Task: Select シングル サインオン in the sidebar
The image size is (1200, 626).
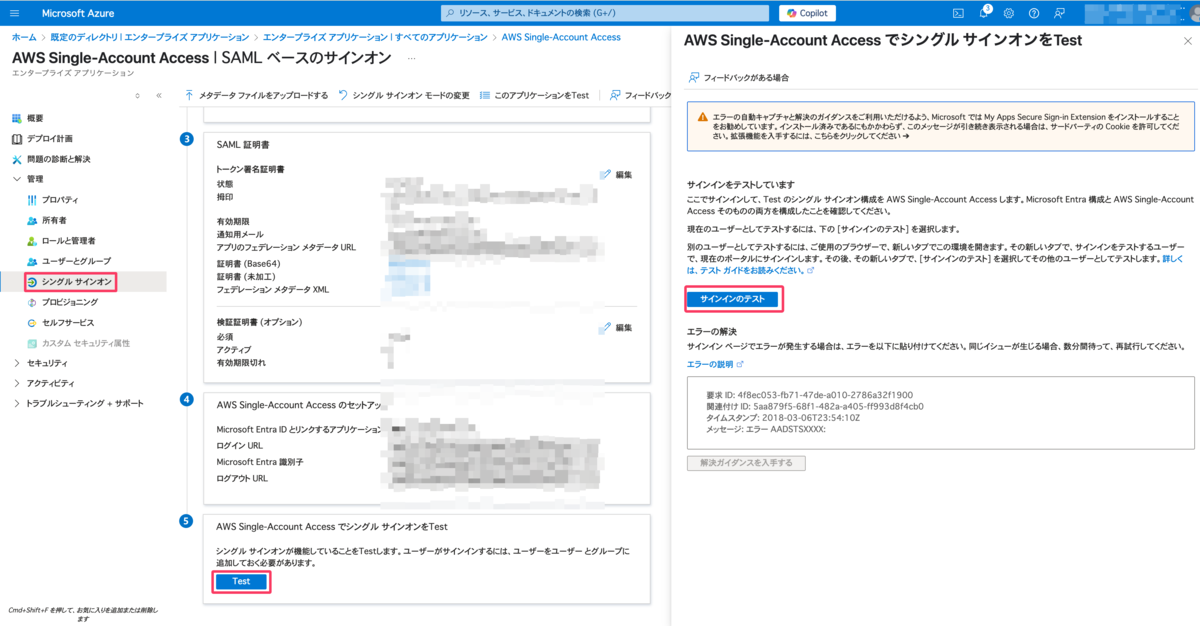Action: (70, 282)
